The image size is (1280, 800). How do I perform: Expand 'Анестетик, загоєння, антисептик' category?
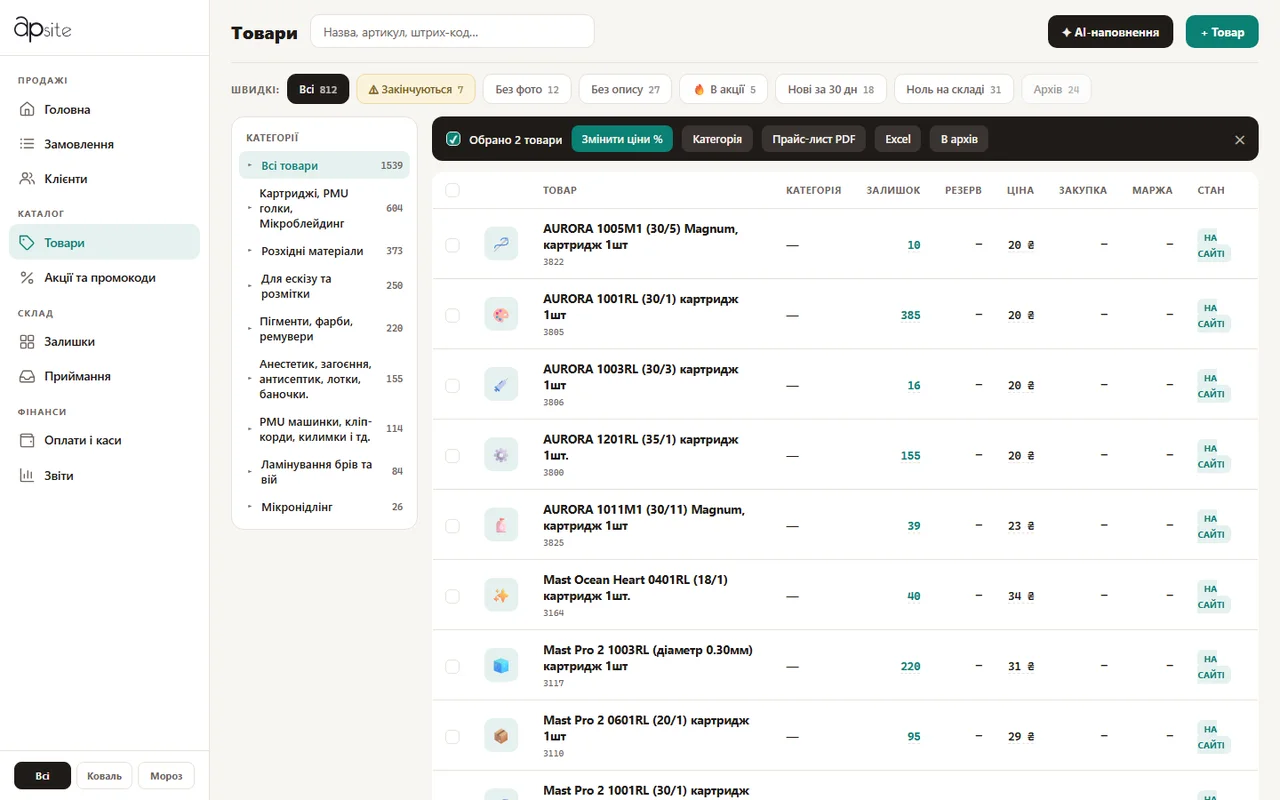pyautogui.click(x=250, y=379)
